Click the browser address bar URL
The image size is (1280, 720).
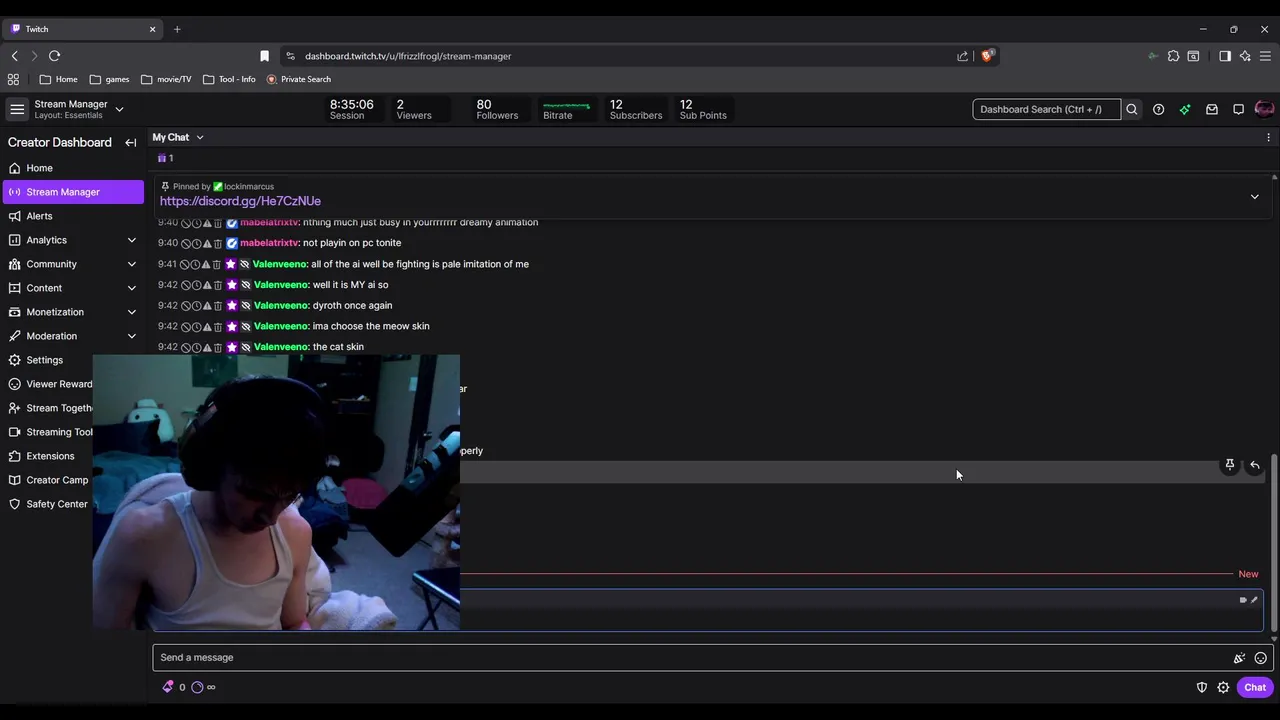[408, 56]
